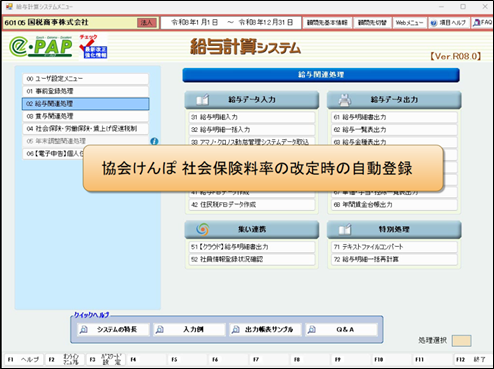Viewport: 494px width, 369px height.
Task: Select 00 ユーザ設定メニュー
Action: [x=85, y=79]
